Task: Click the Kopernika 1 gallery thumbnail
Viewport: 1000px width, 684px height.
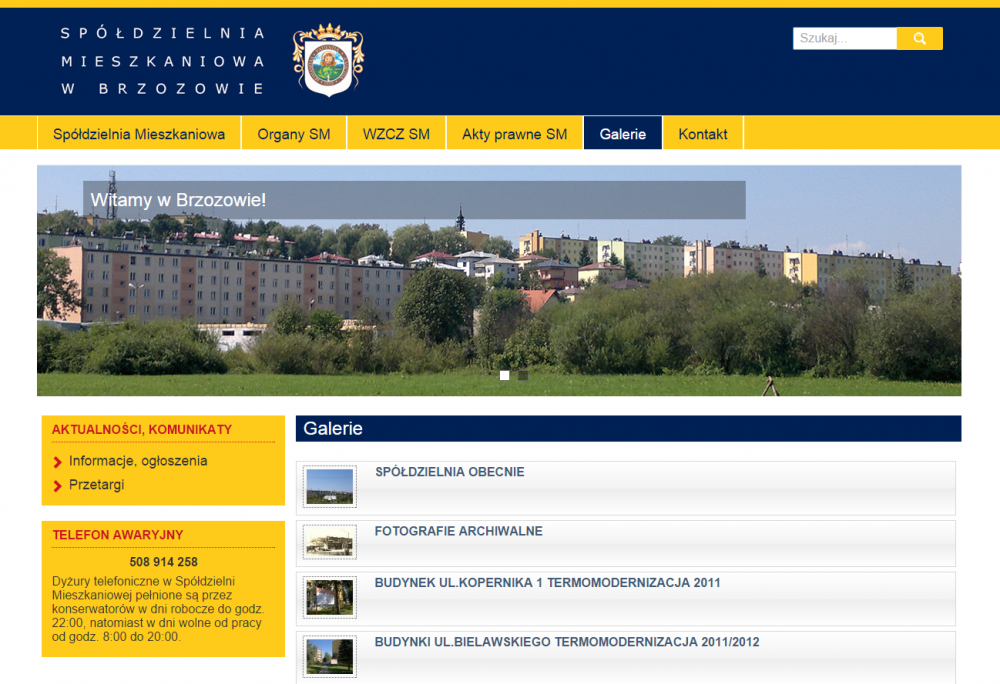Action: (x=330, y=598)
